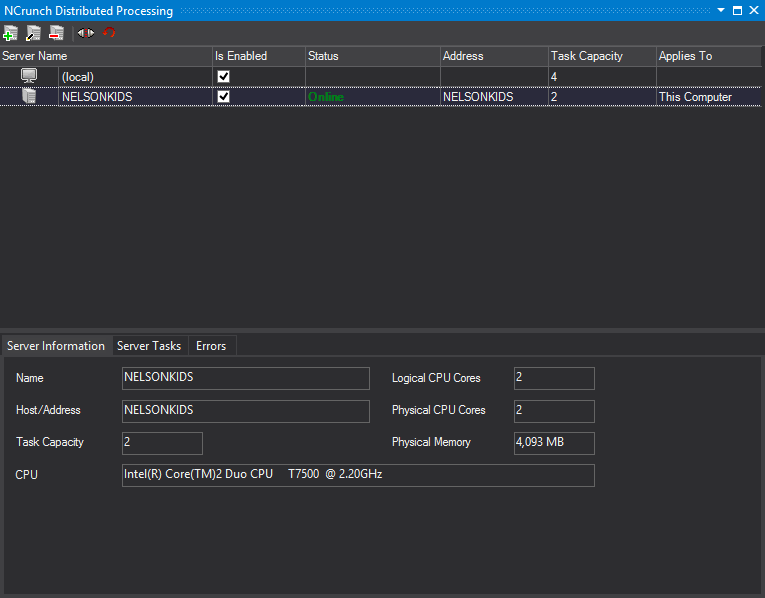Click the red reset arrow toolbar icon

point(109,33)
